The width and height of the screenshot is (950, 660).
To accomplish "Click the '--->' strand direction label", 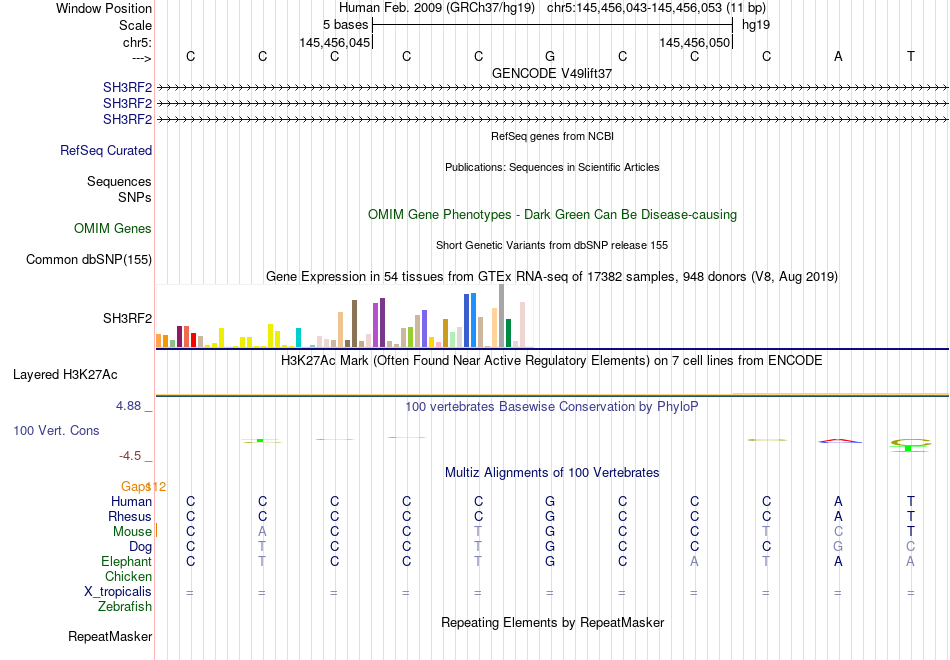I will (x=141, y=58).
